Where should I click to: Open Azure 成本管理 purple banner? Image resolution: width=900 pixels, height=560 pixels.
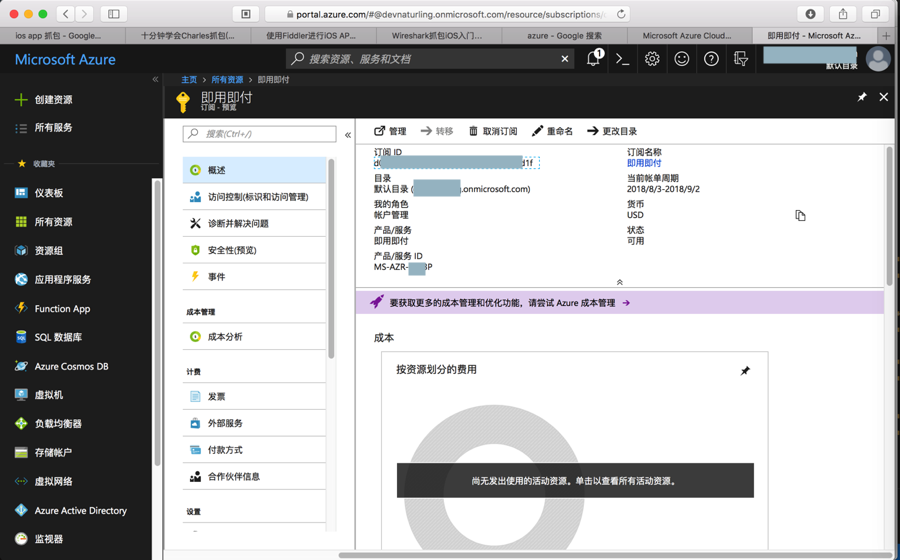click(x=620, y=302)
